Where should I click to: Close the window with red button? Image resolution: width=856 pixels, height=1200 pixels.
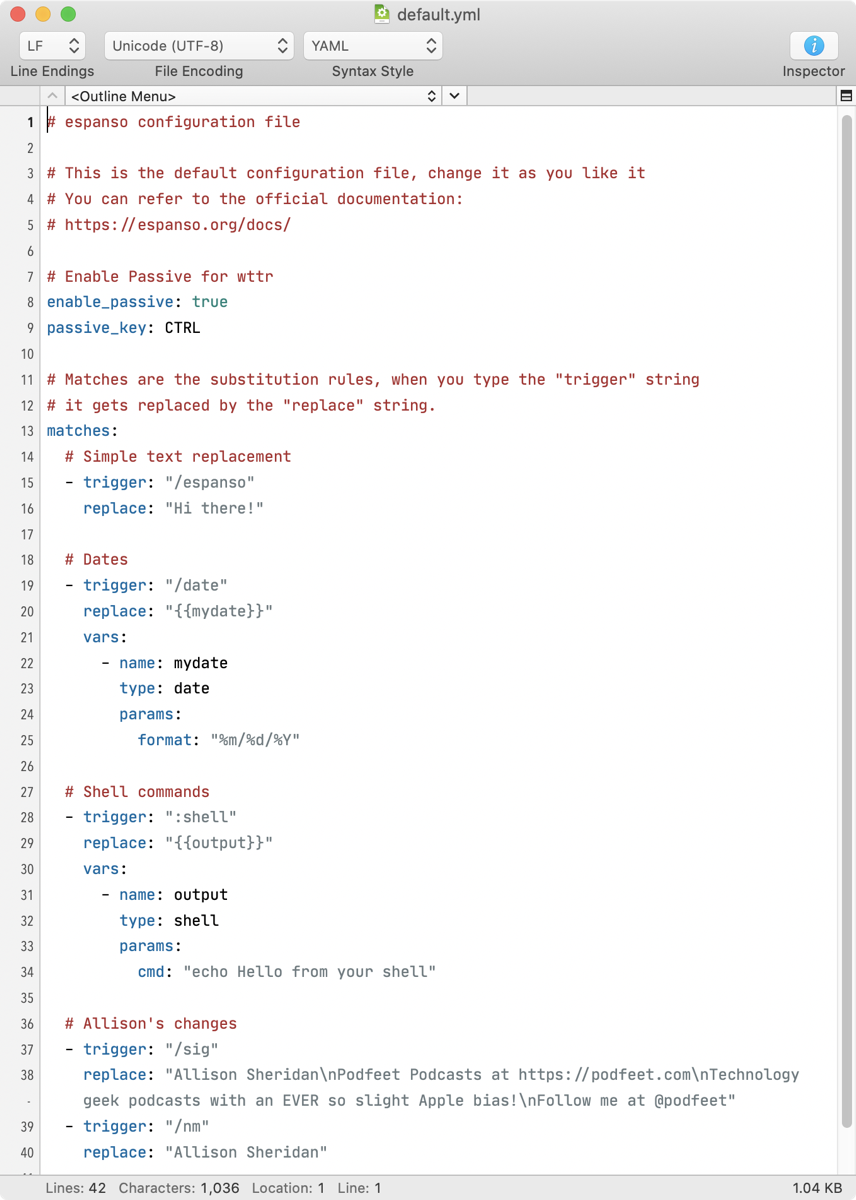tap(17, 14)
